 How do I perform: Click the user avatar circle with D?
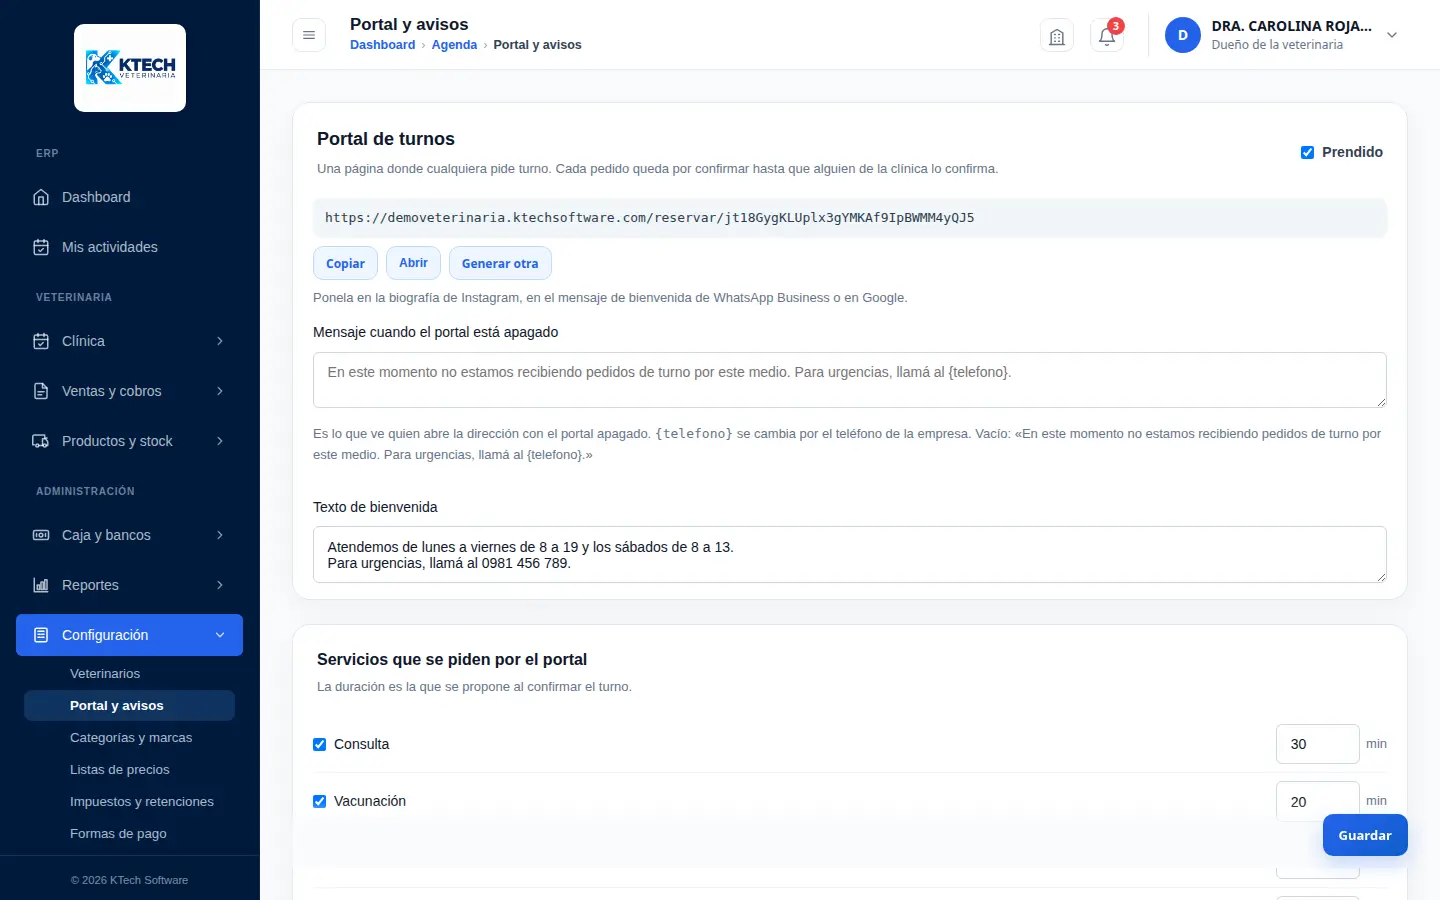tap(1183, 35)
